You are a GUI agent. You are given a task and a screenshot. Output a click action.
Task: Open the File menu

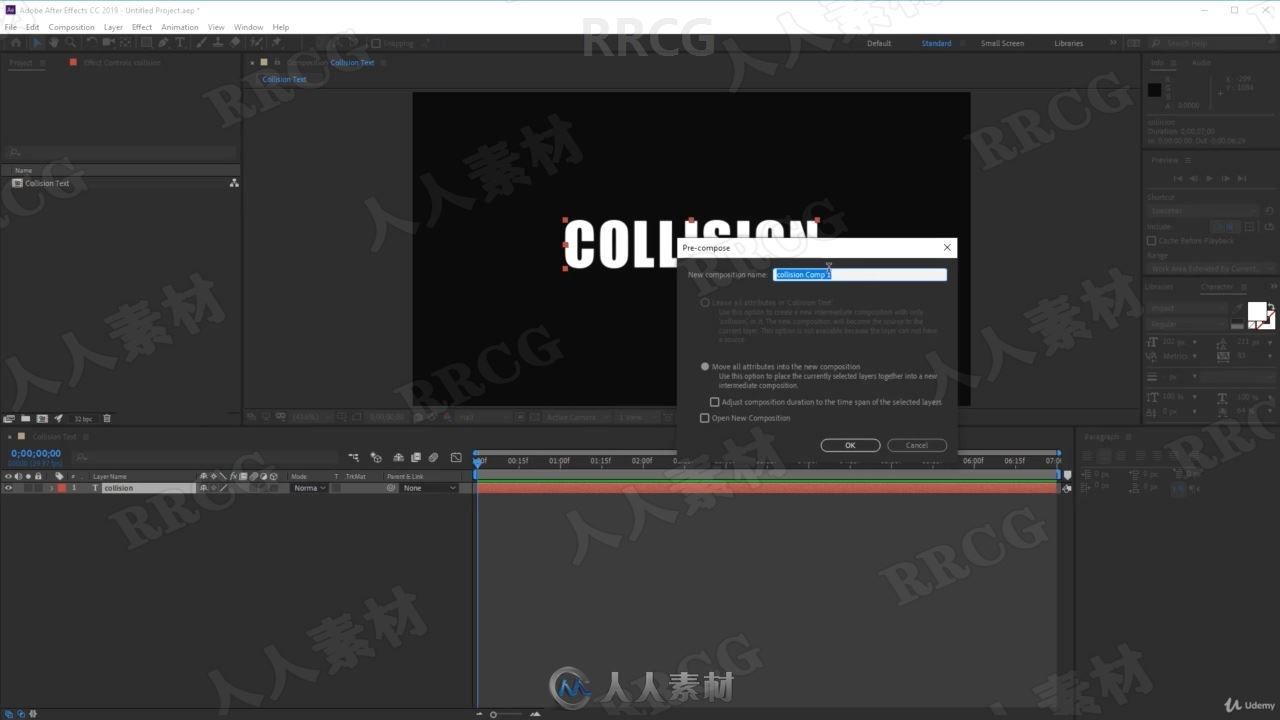pyautogui.click(x=11, y=27)
